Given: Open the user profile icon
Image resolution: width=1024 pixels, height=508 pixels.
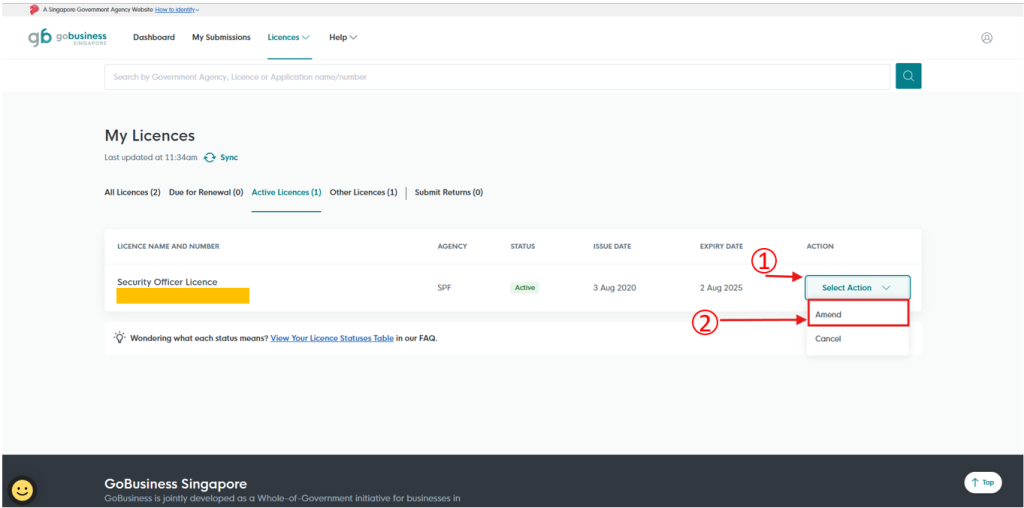Looking at the screenshot, I should [987, 38].
